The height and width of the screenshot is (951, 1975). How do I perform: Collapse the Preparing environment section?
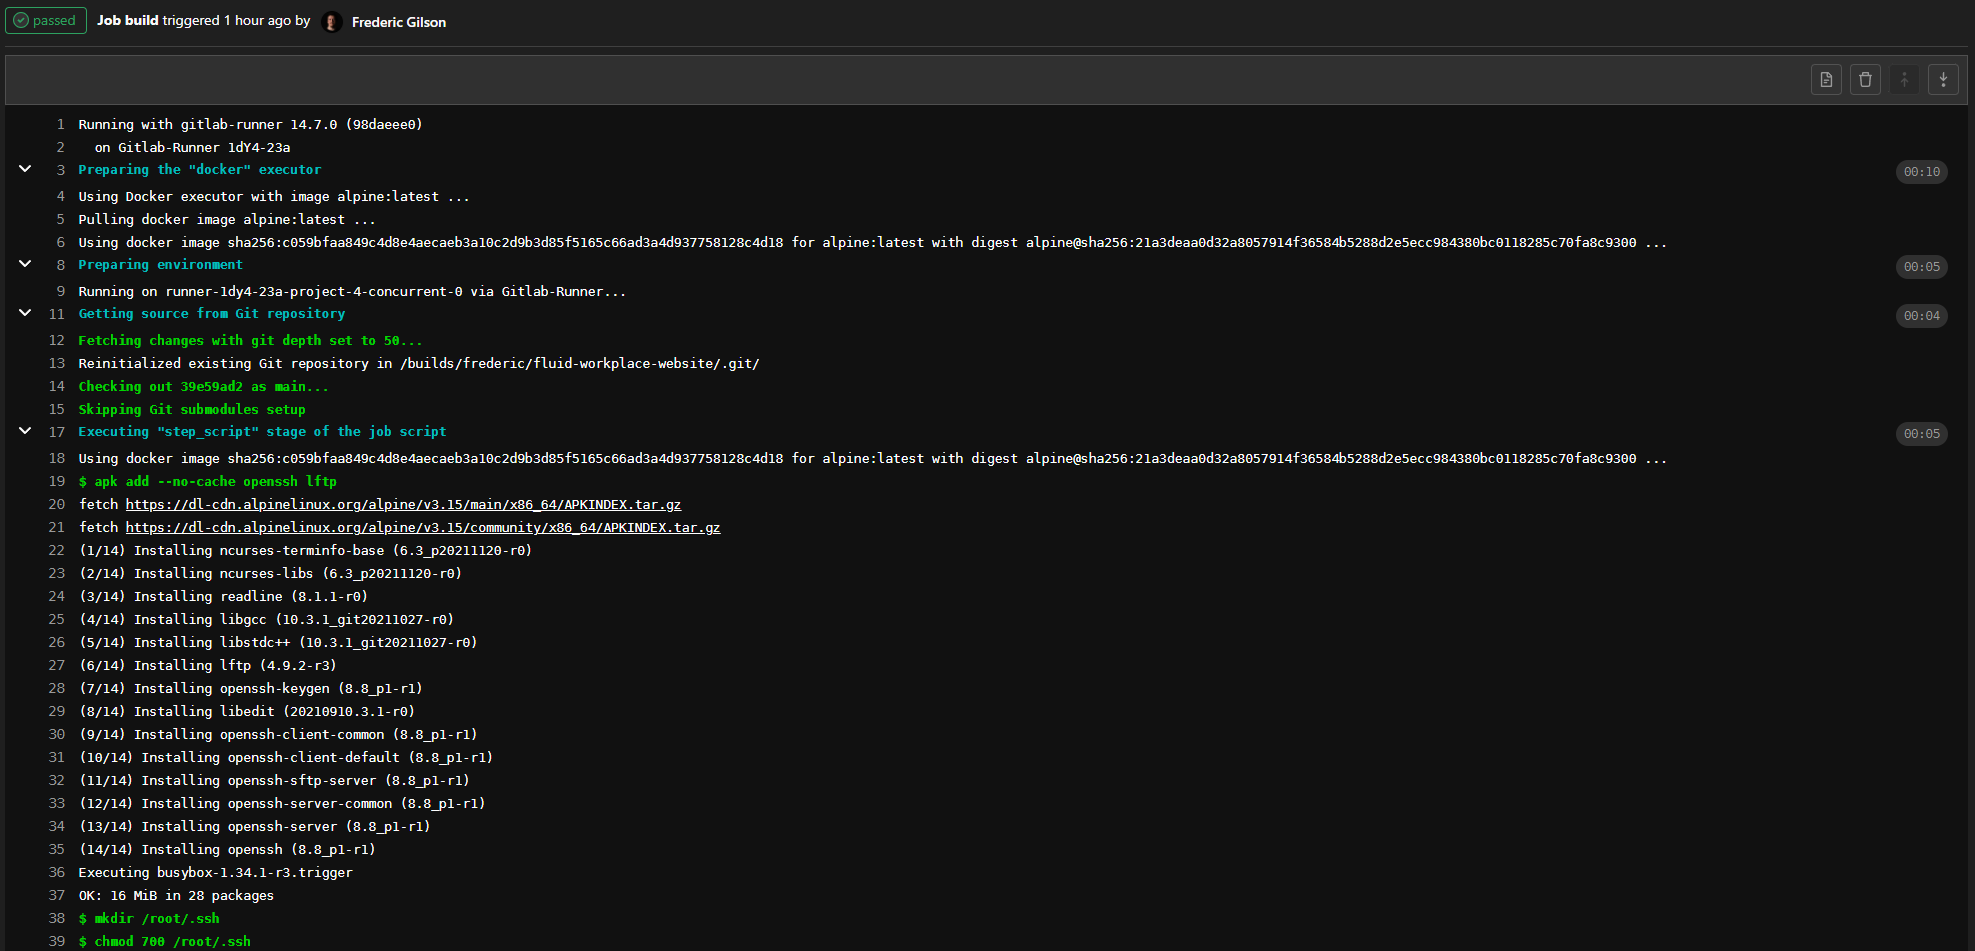point(25,264)
